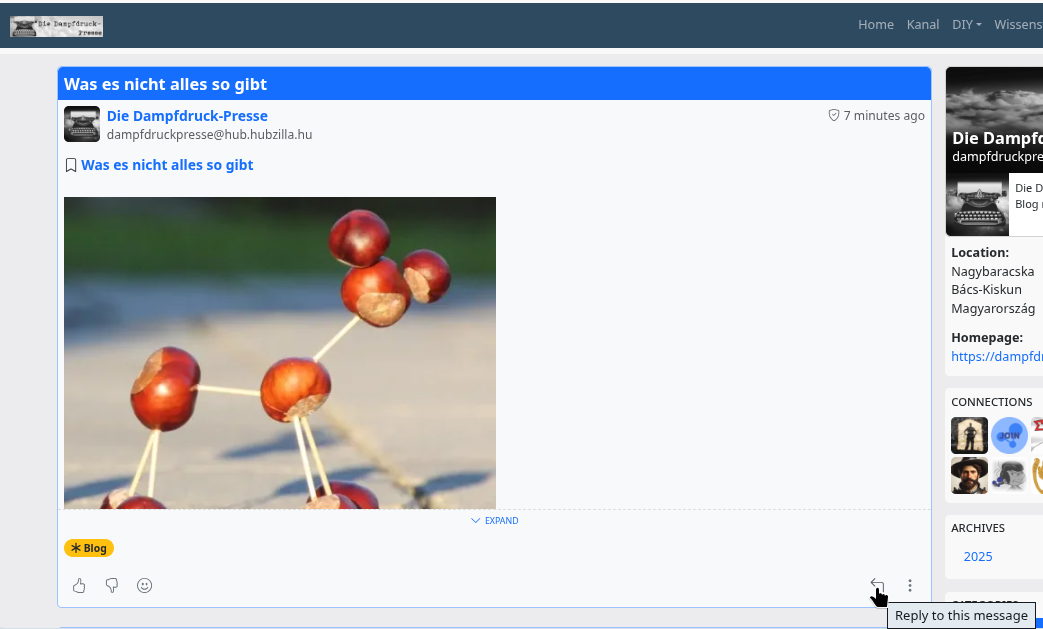This screenshot has height=629, width=1043.
Task: Click the Dampfdruck-Presse typewriter logo in the navbar
Action: click(57, 26)
